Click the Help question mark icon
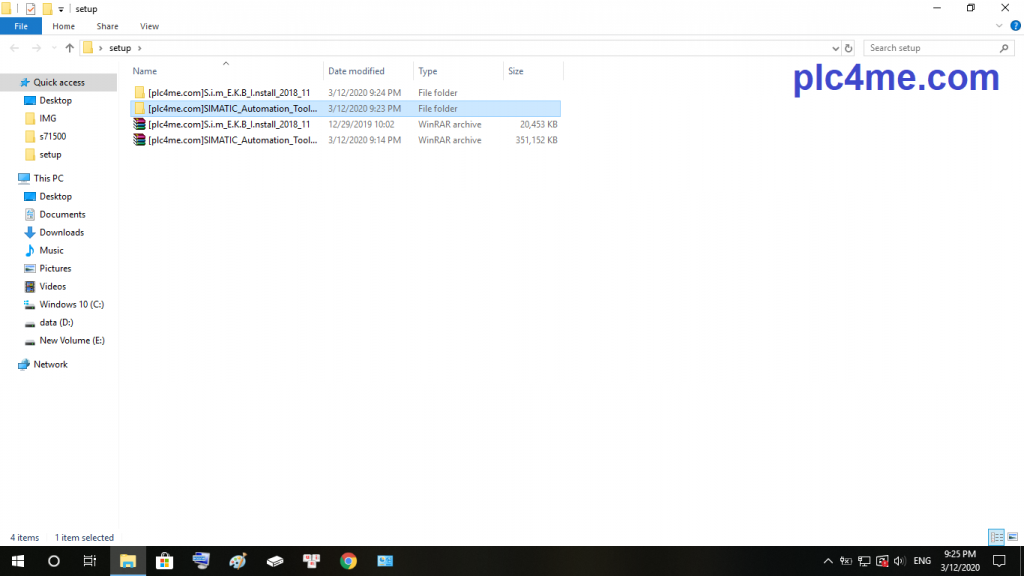1024x576 pixels. pyautogui.click(x=1016, y=26)
